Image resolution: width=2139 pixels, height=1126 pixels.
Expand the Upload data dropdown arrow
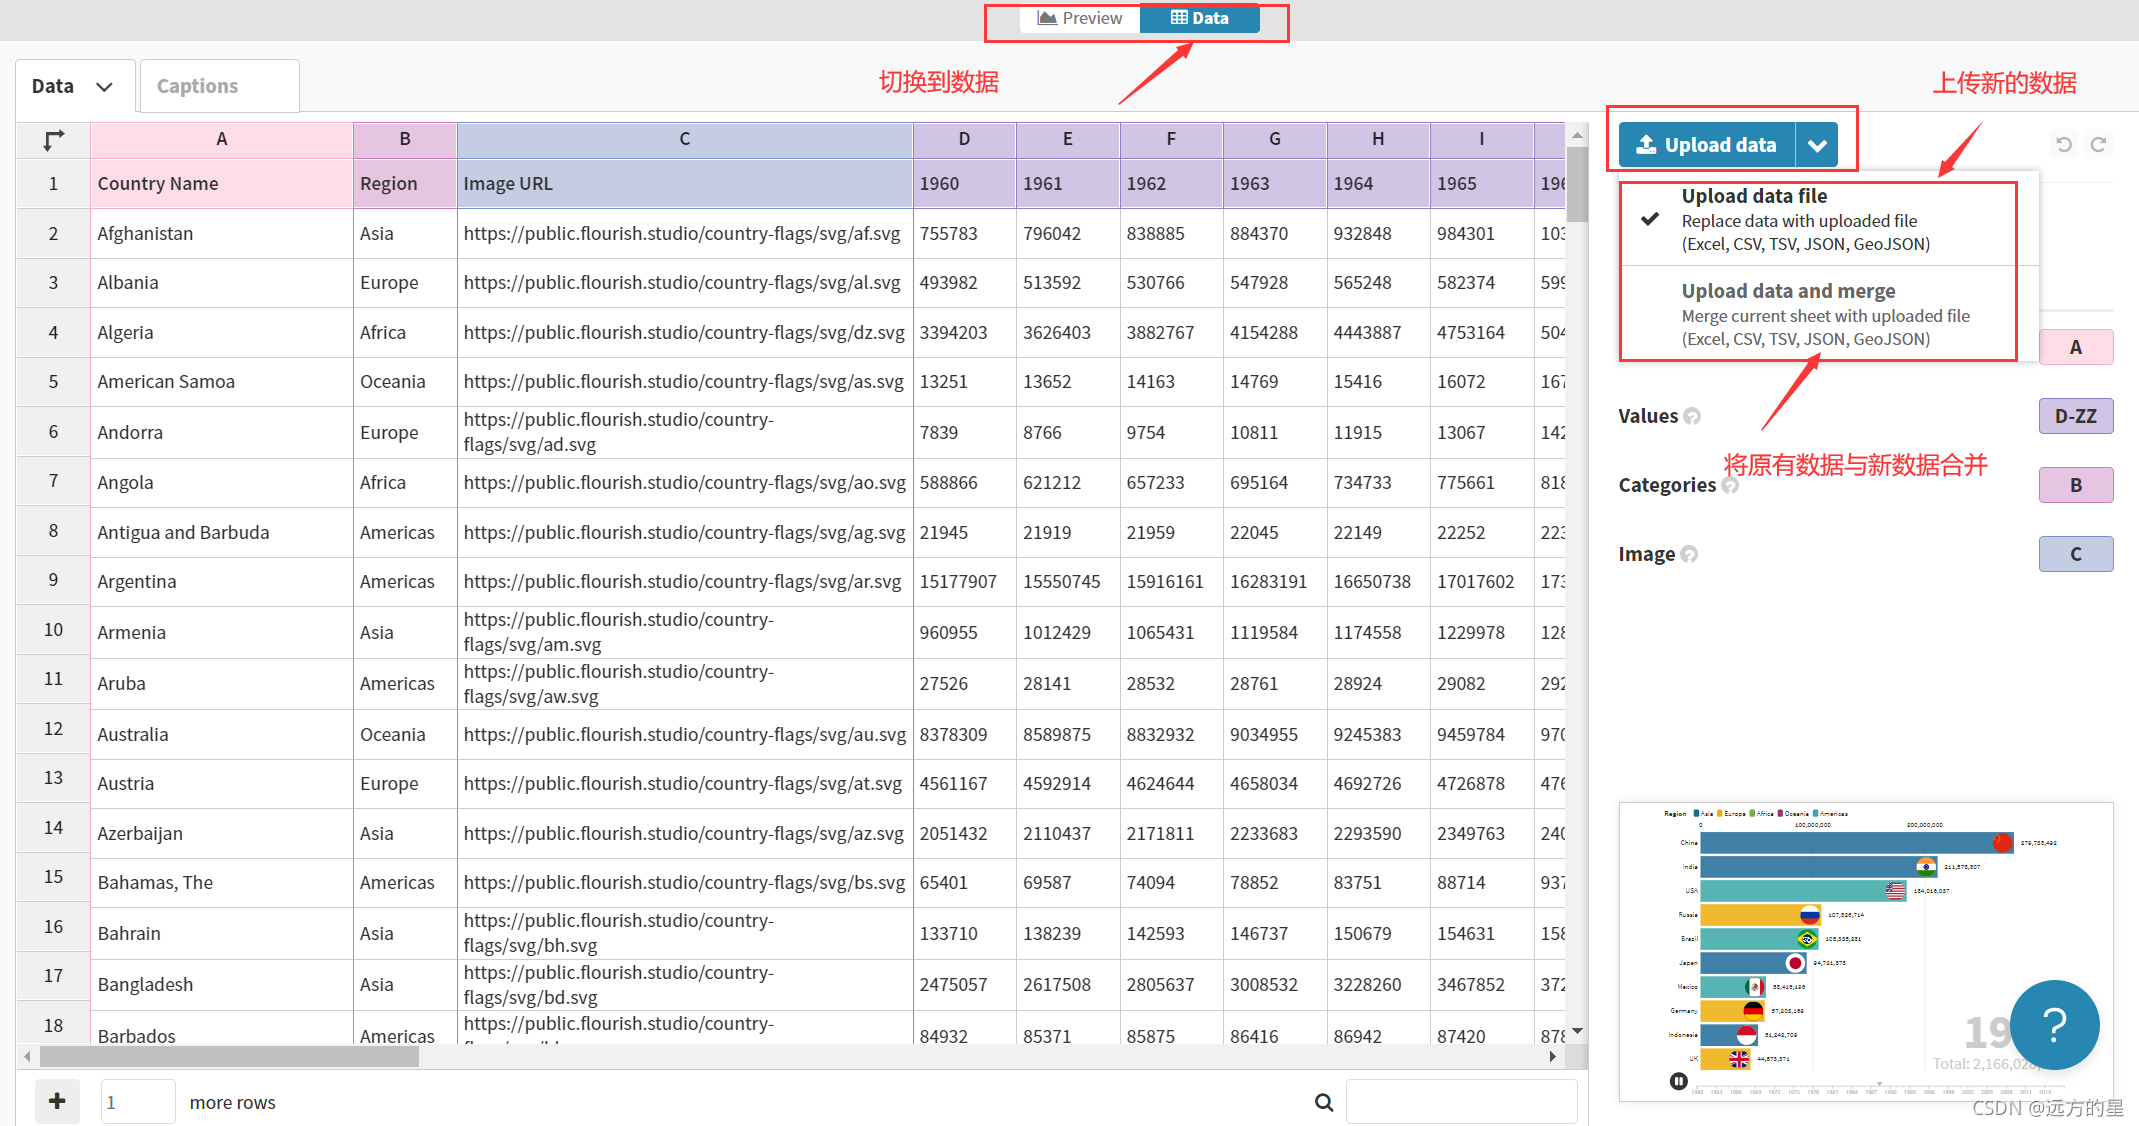click(x=1817, y=146)
